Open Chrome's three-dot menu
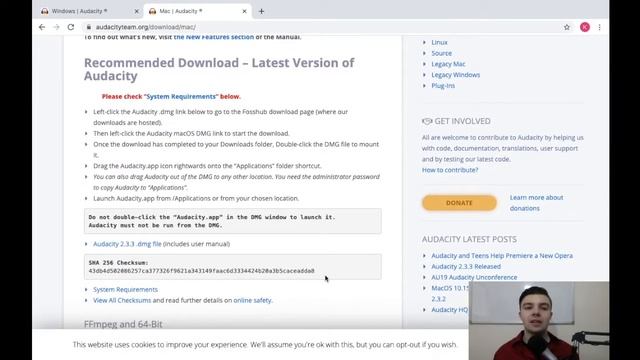 599,27
